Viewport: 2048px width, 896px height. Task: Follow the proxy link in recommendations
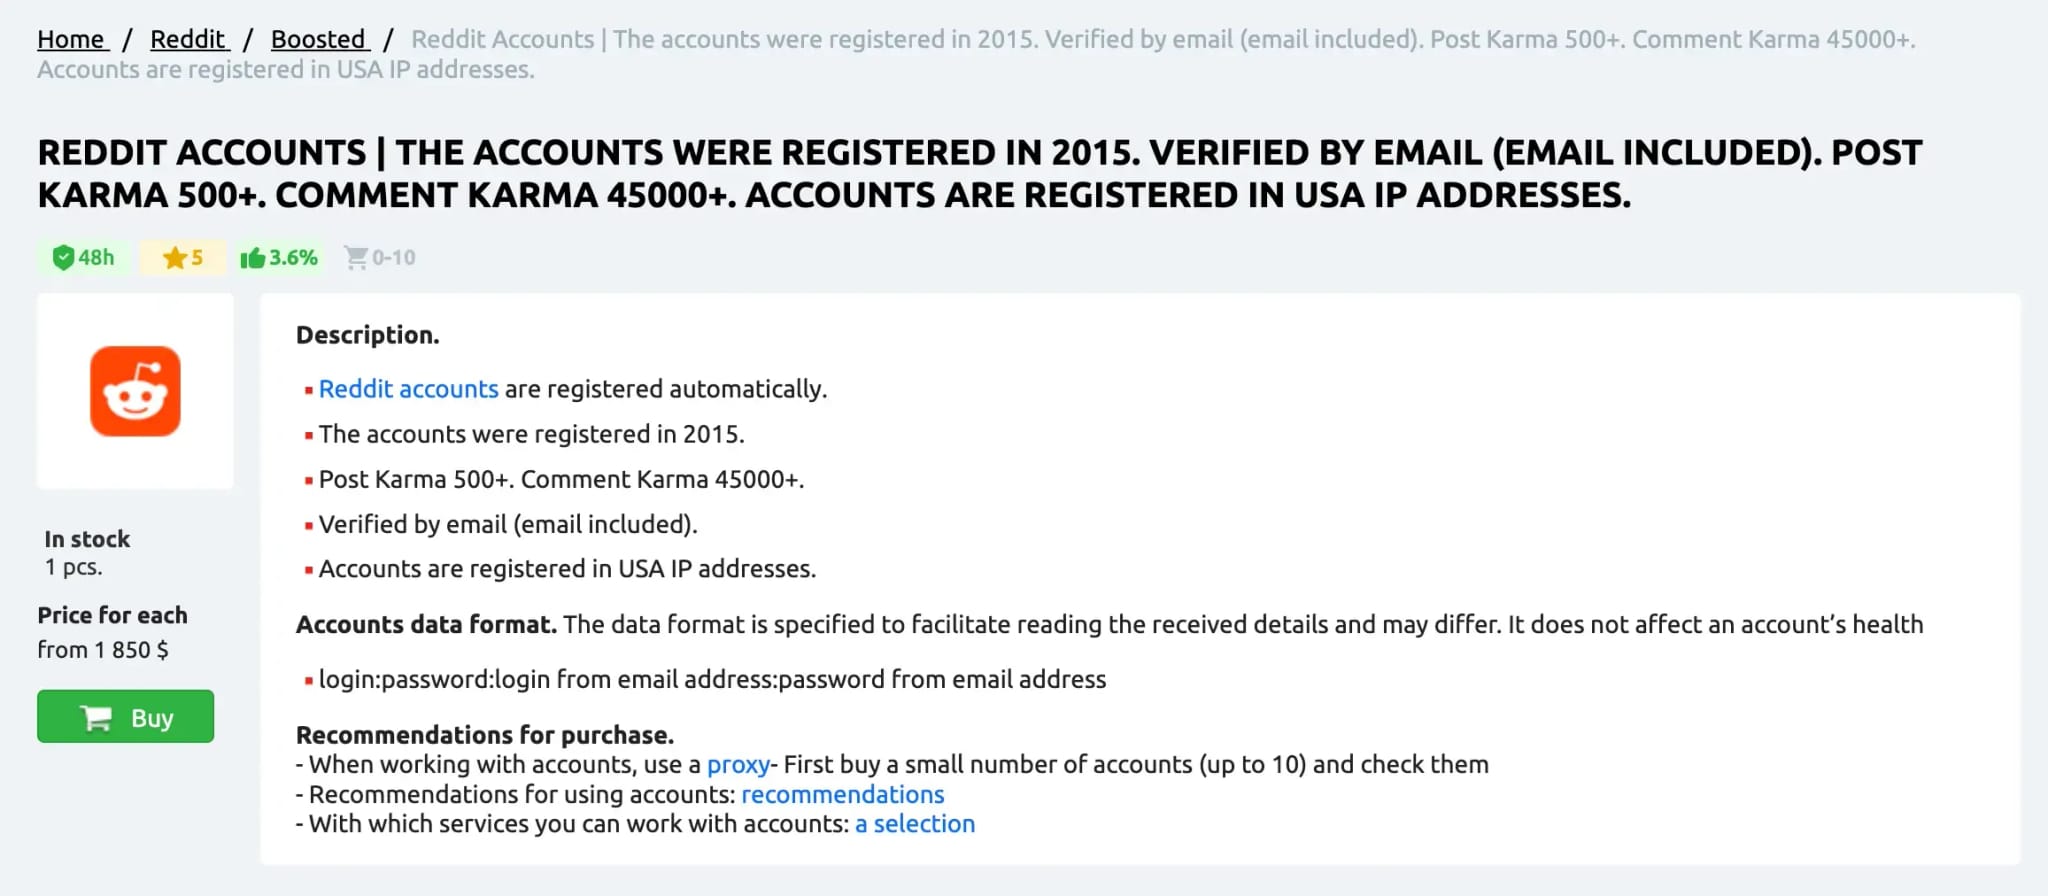pyautogui.click(x=738, y=765)
